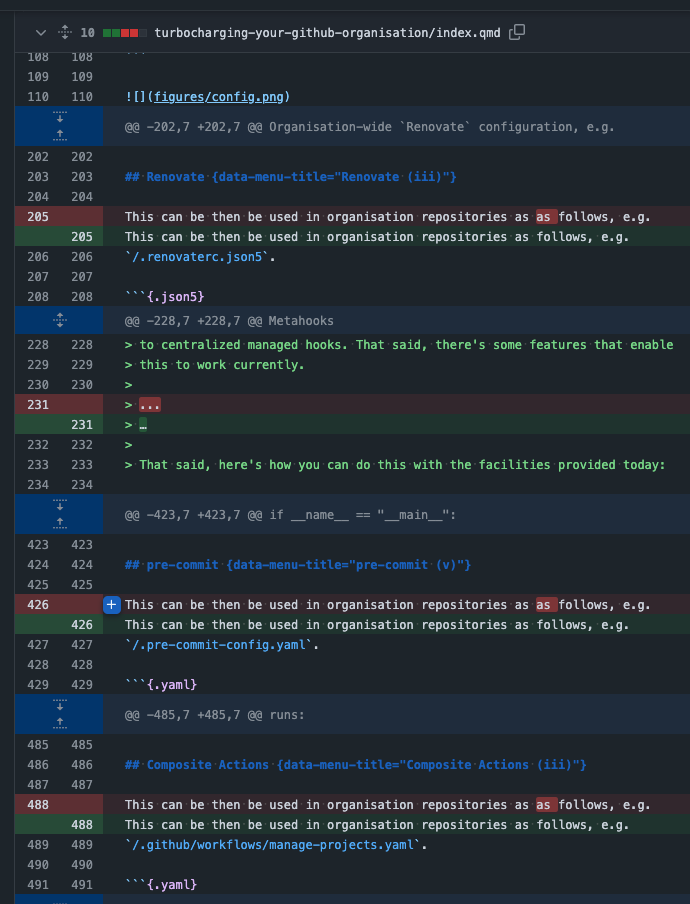Expand up at the @@ -228,7 hunk header

59,320
